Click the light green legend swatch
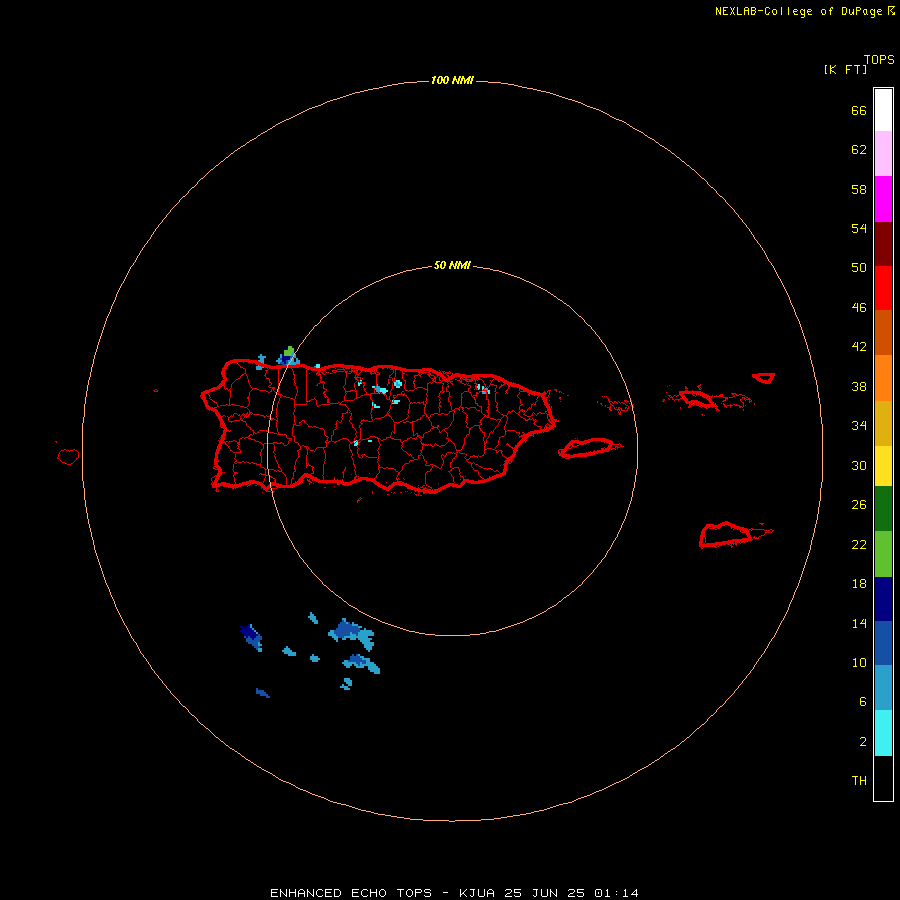Image resolution: width=900 pixels, height=900 pixels. point(883,554)
